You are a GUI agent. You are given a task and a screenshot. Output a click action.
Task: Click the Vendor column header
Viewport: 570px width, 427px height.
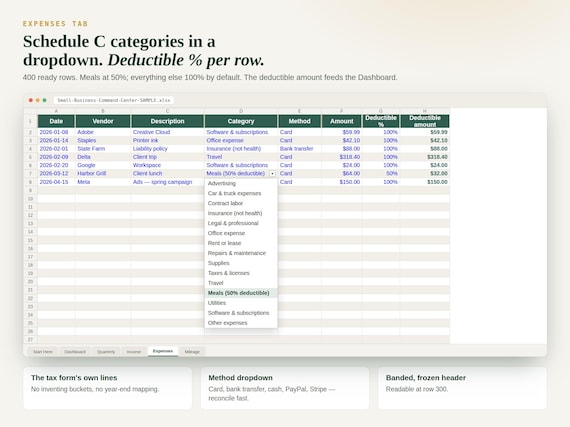click(103, 121)
